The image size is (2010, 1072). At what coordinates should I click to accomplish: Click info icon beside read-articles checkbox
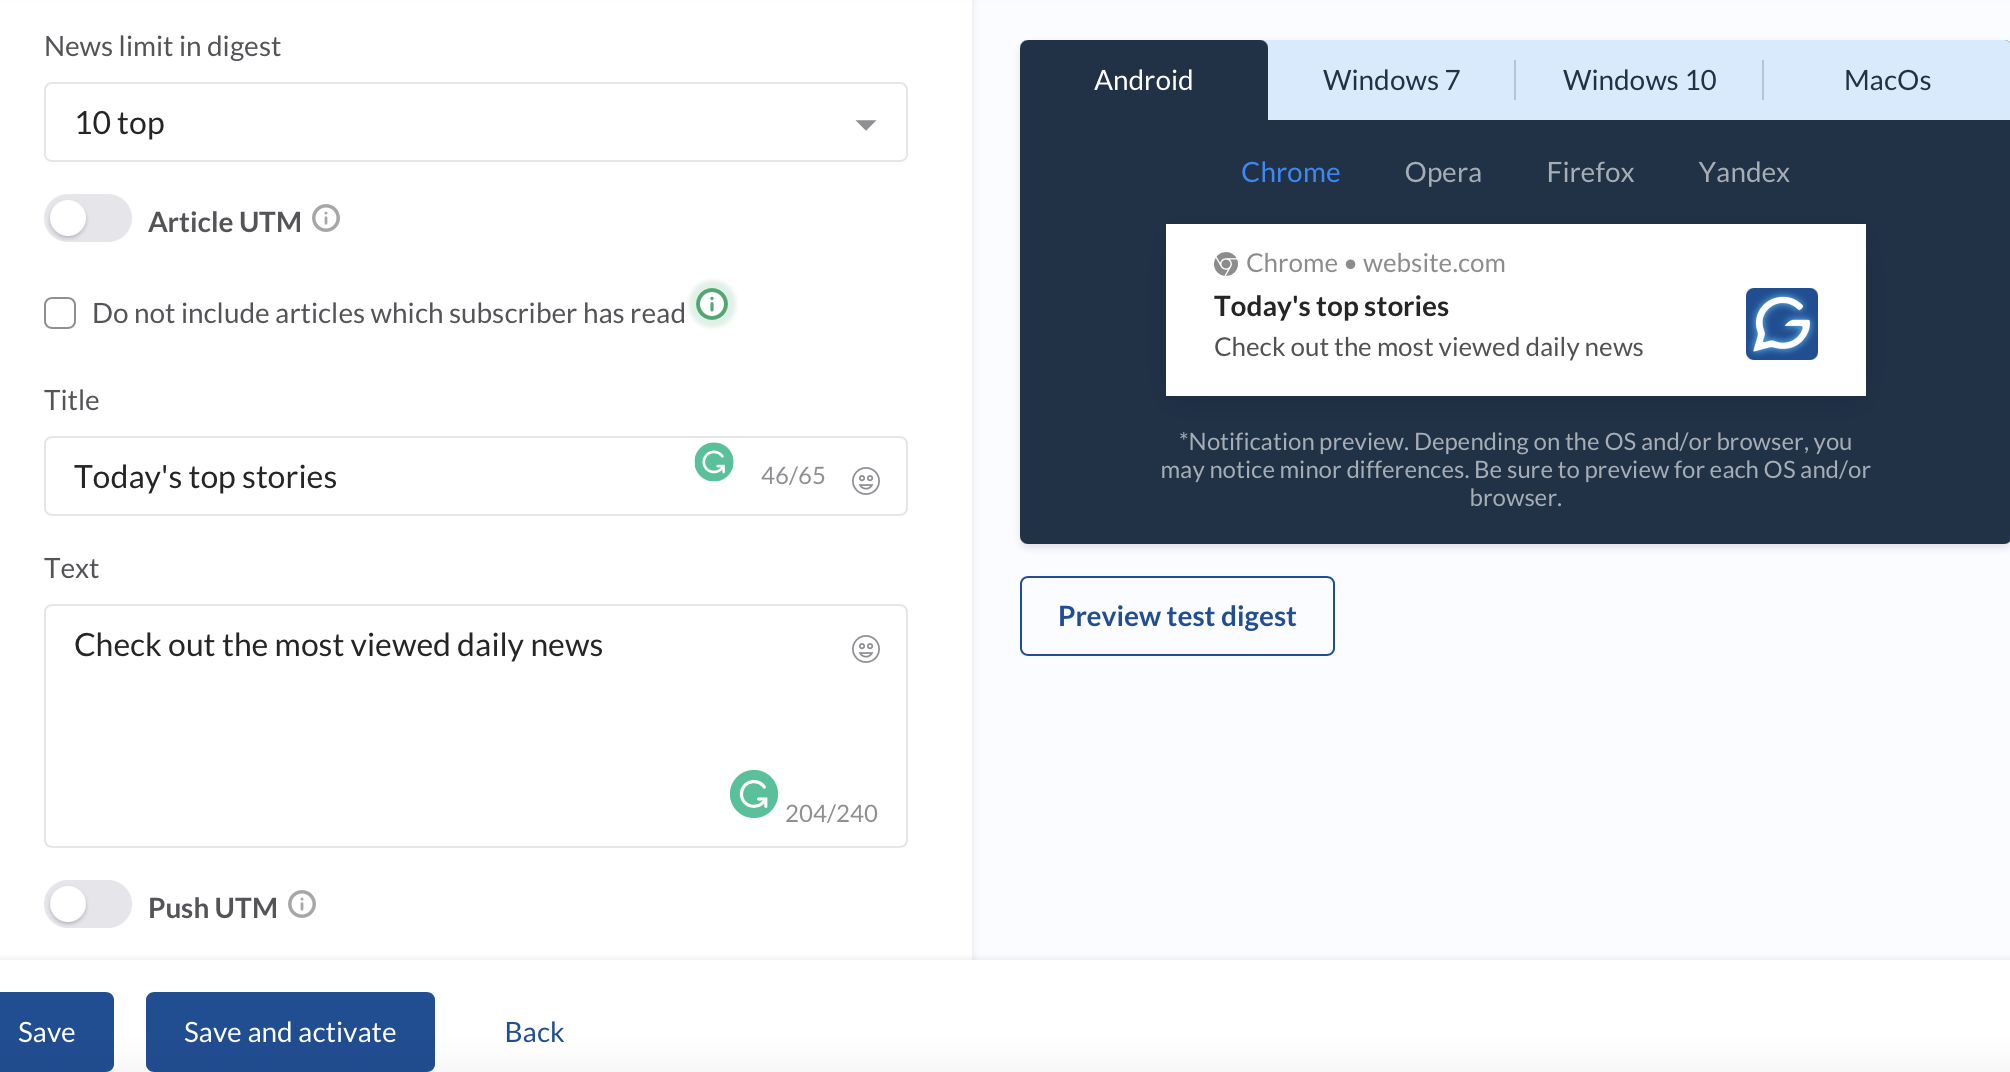[712, 304]
